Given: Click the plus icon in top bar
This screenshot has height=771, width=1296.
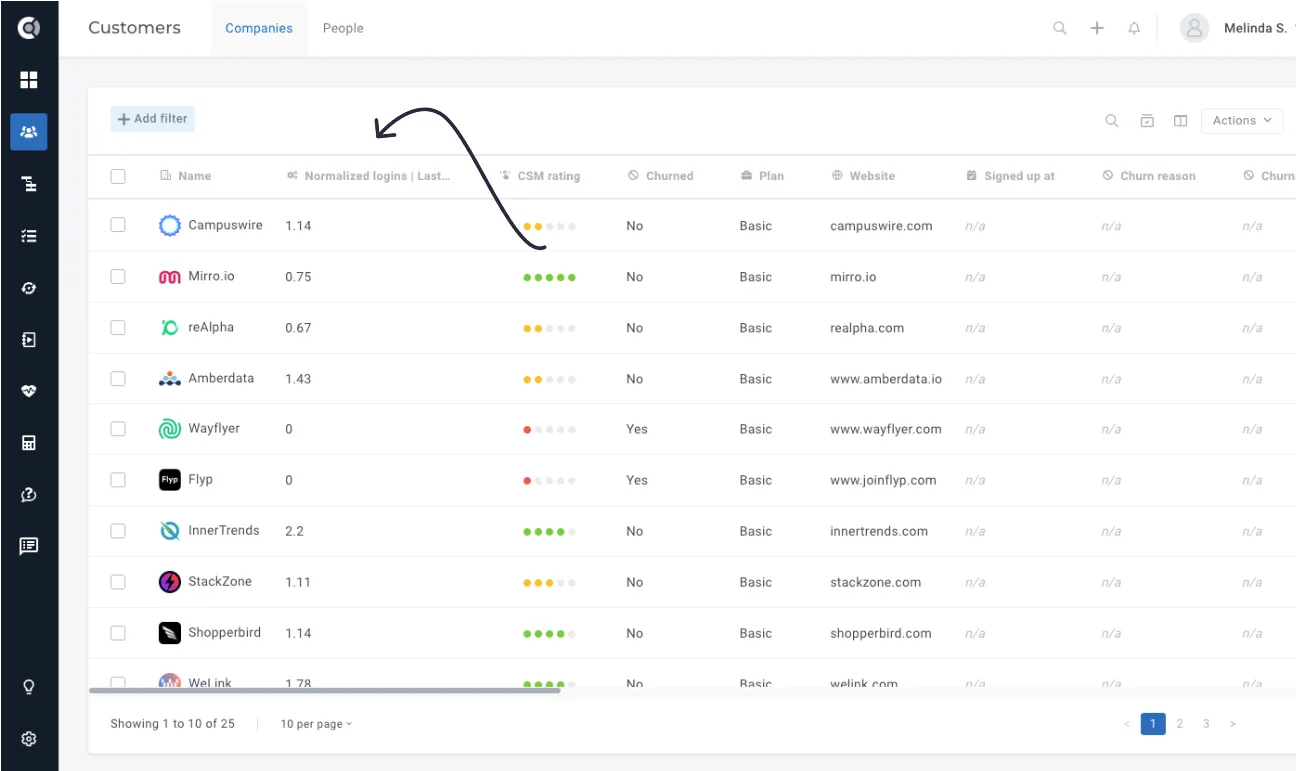Looking at the screenshot, I should pos(1097,28).
